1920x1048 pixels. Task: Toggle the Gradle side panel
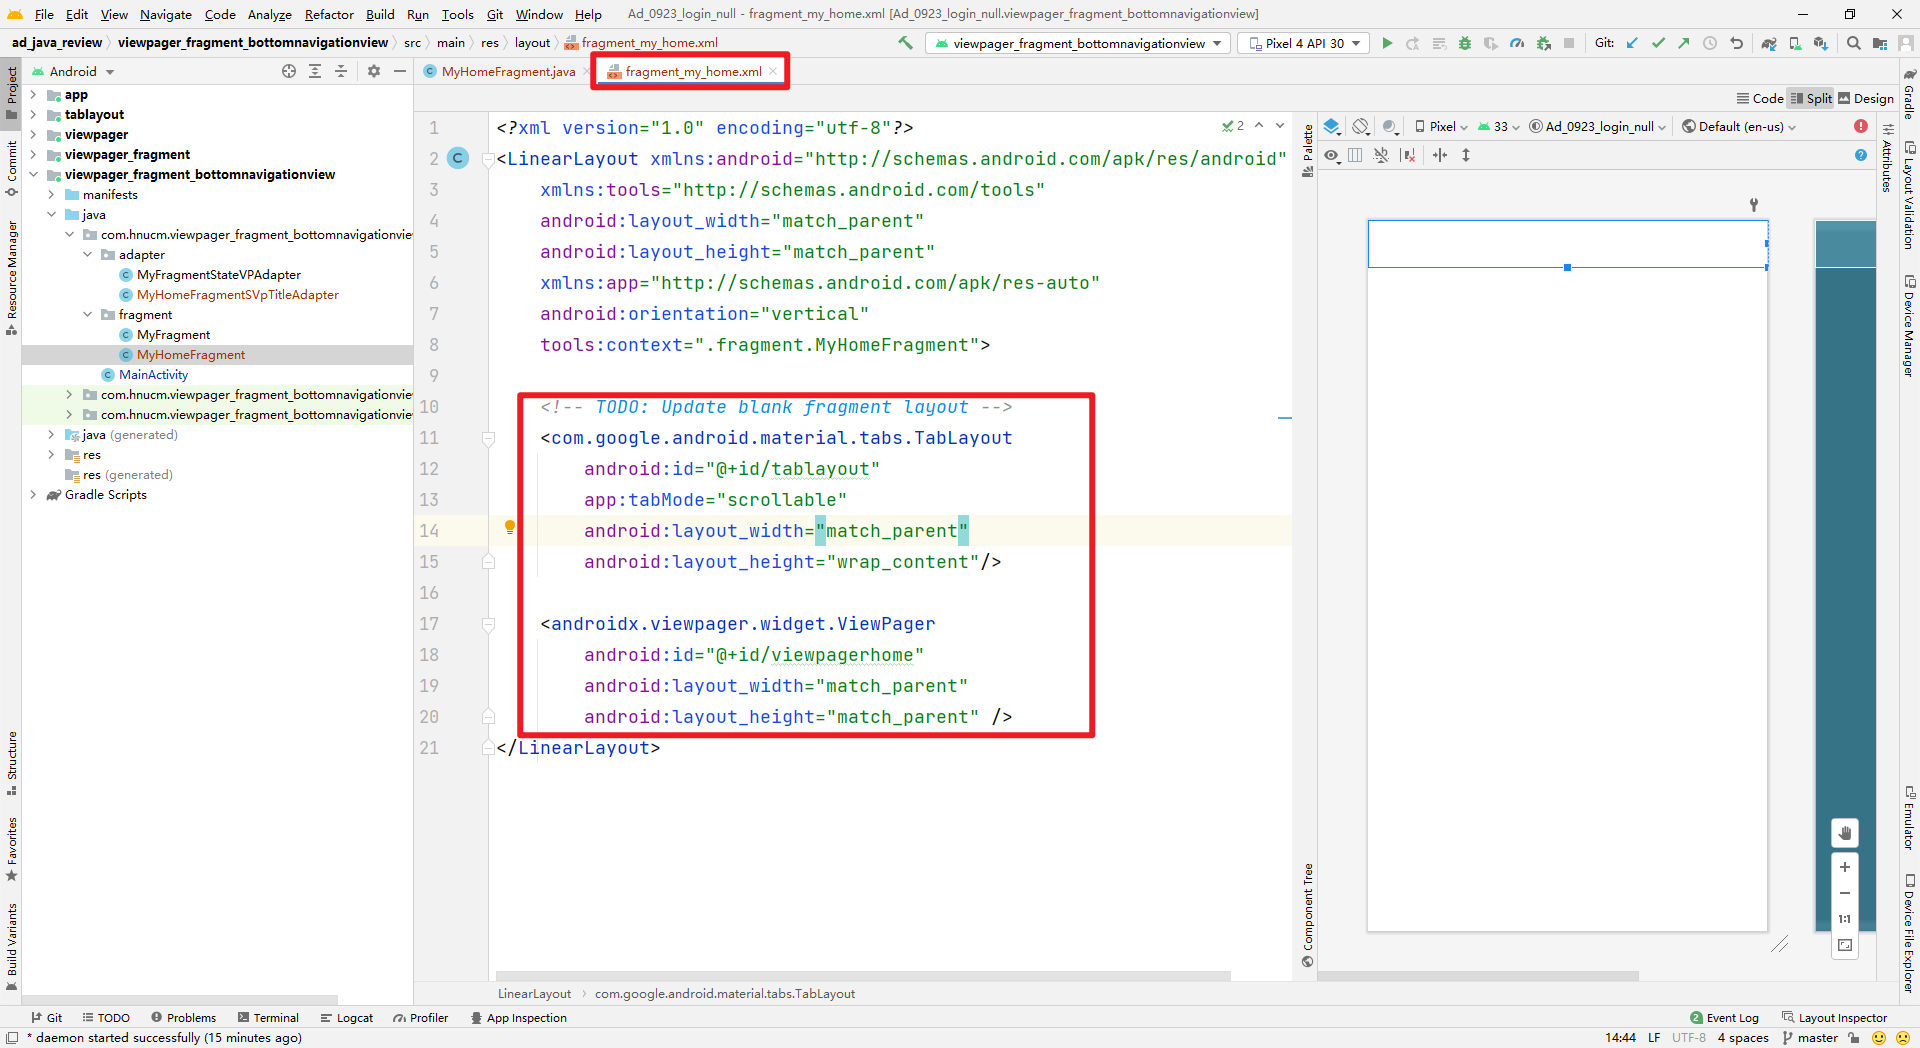(1909, 95)
